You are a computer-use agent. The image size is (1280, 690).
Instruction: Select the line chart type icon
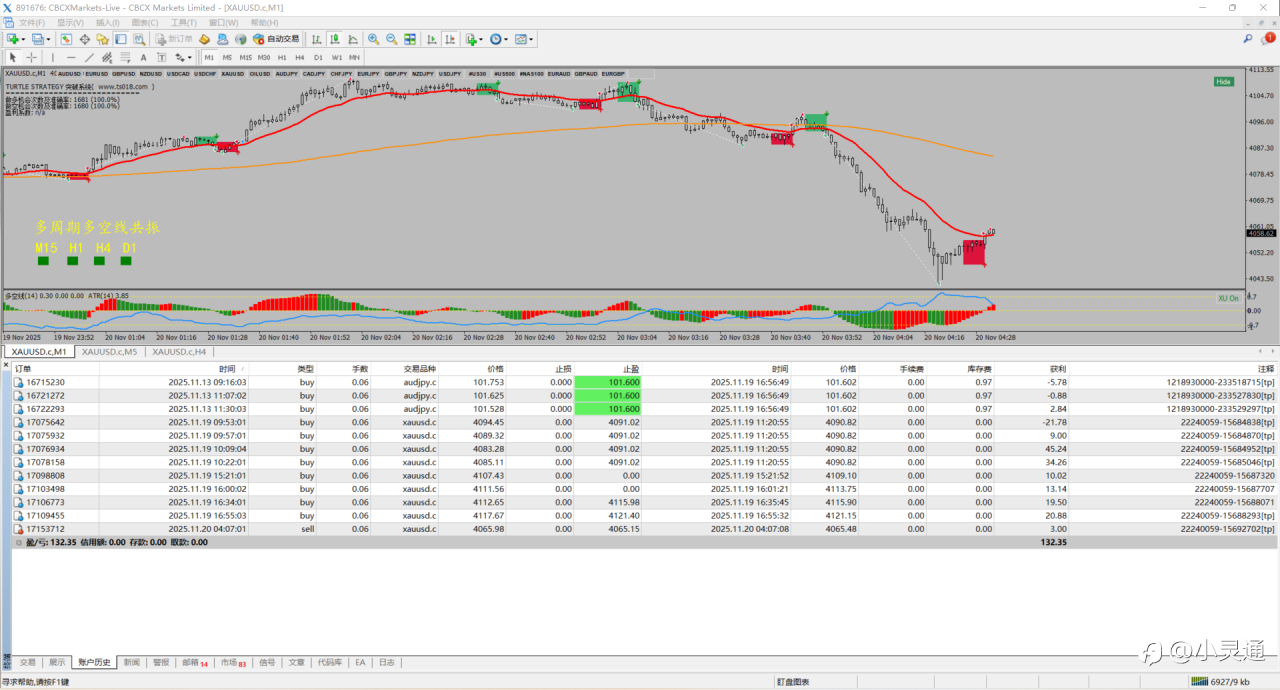353,39
